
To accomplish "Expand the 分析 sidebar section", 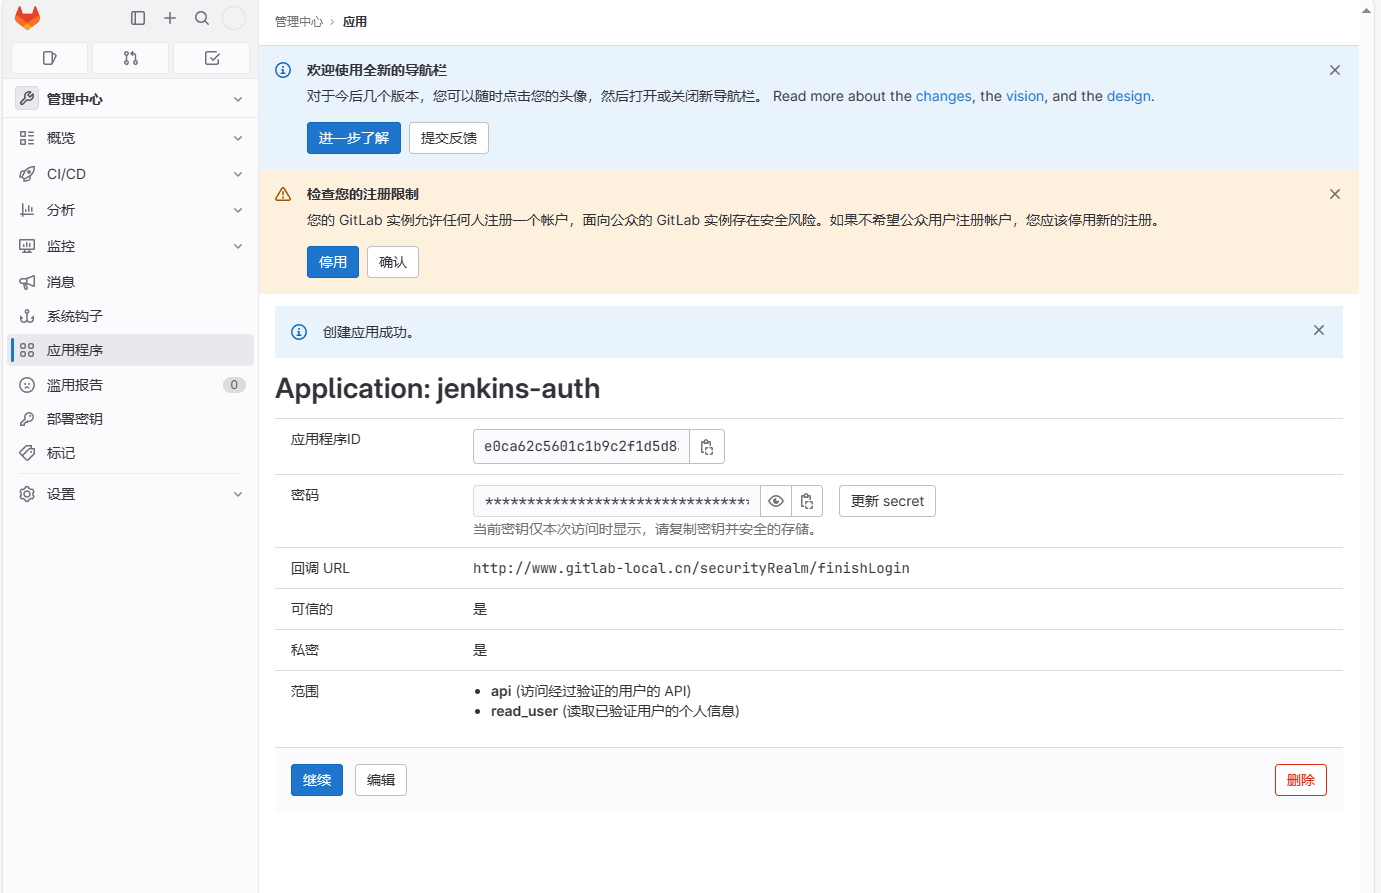I will (x=131, y=210).
